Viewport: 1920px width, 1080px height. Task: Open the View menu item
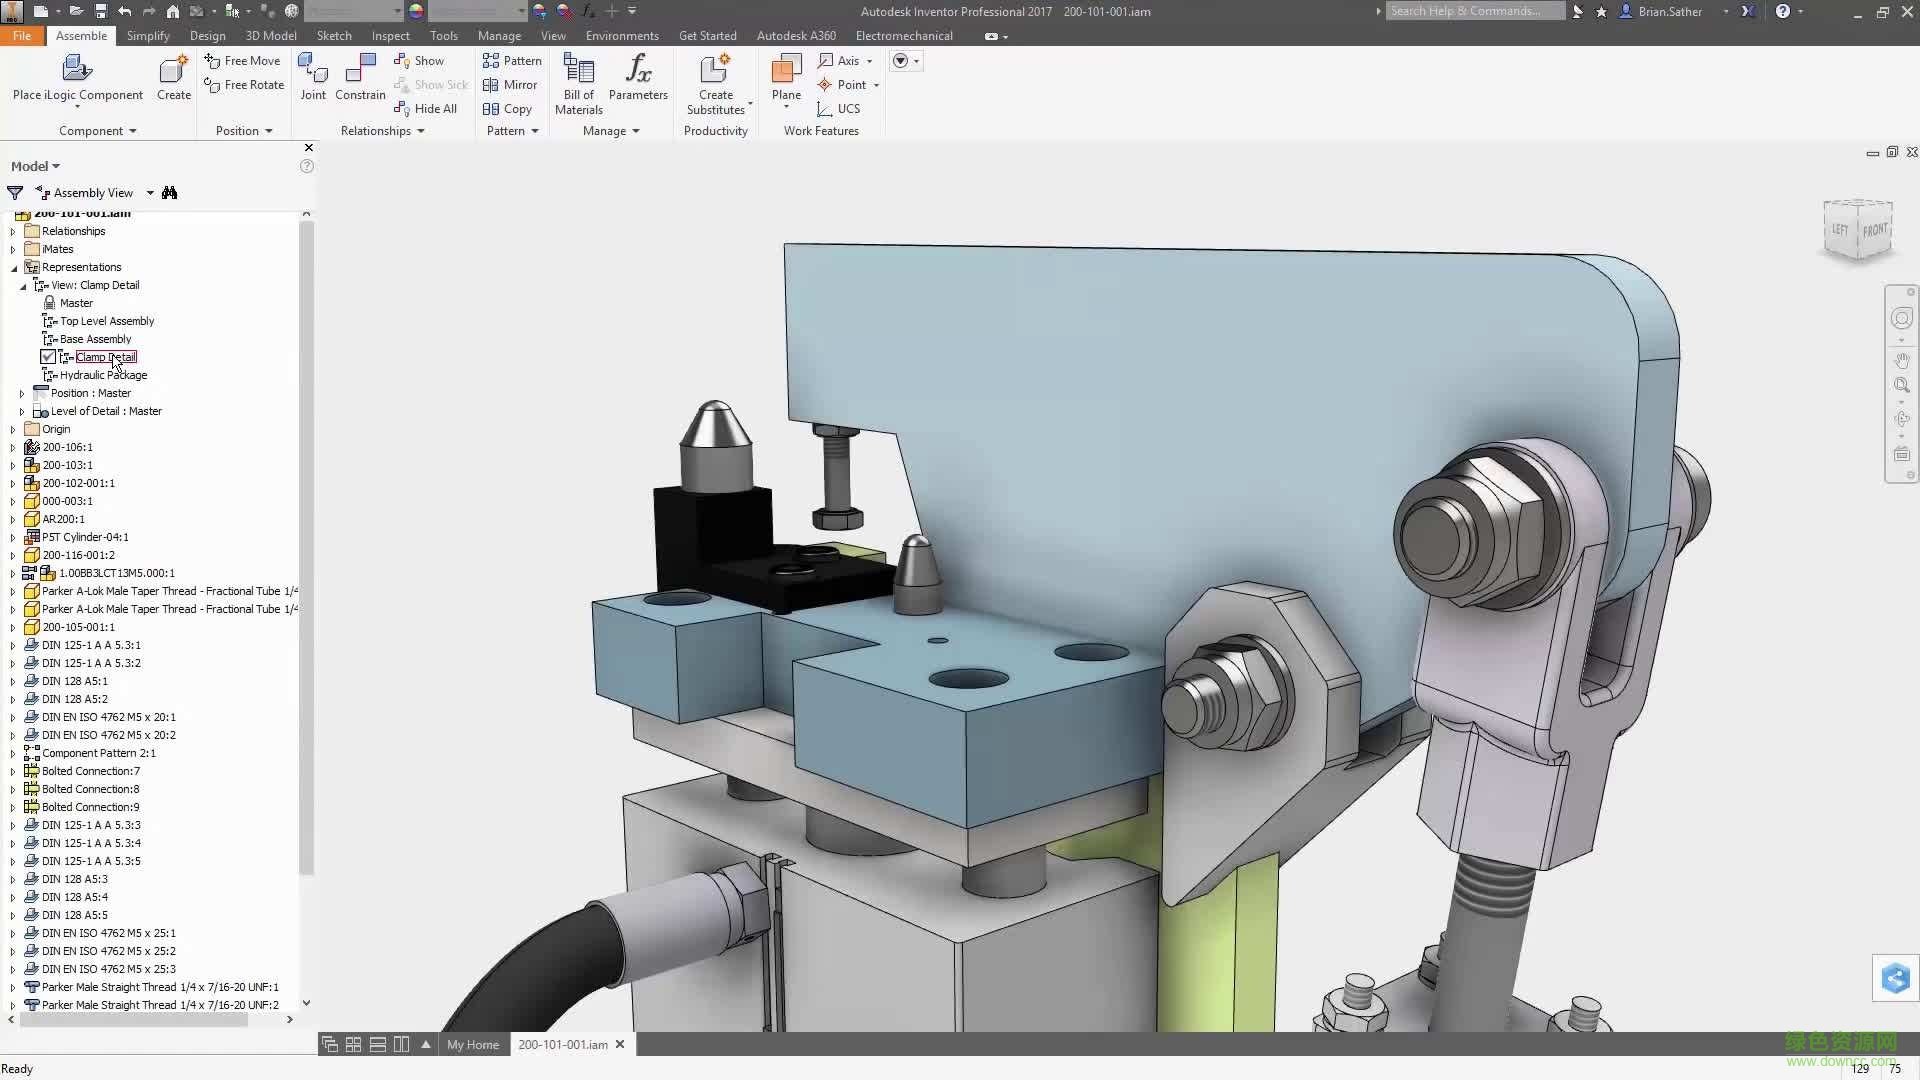click(553, 36)
